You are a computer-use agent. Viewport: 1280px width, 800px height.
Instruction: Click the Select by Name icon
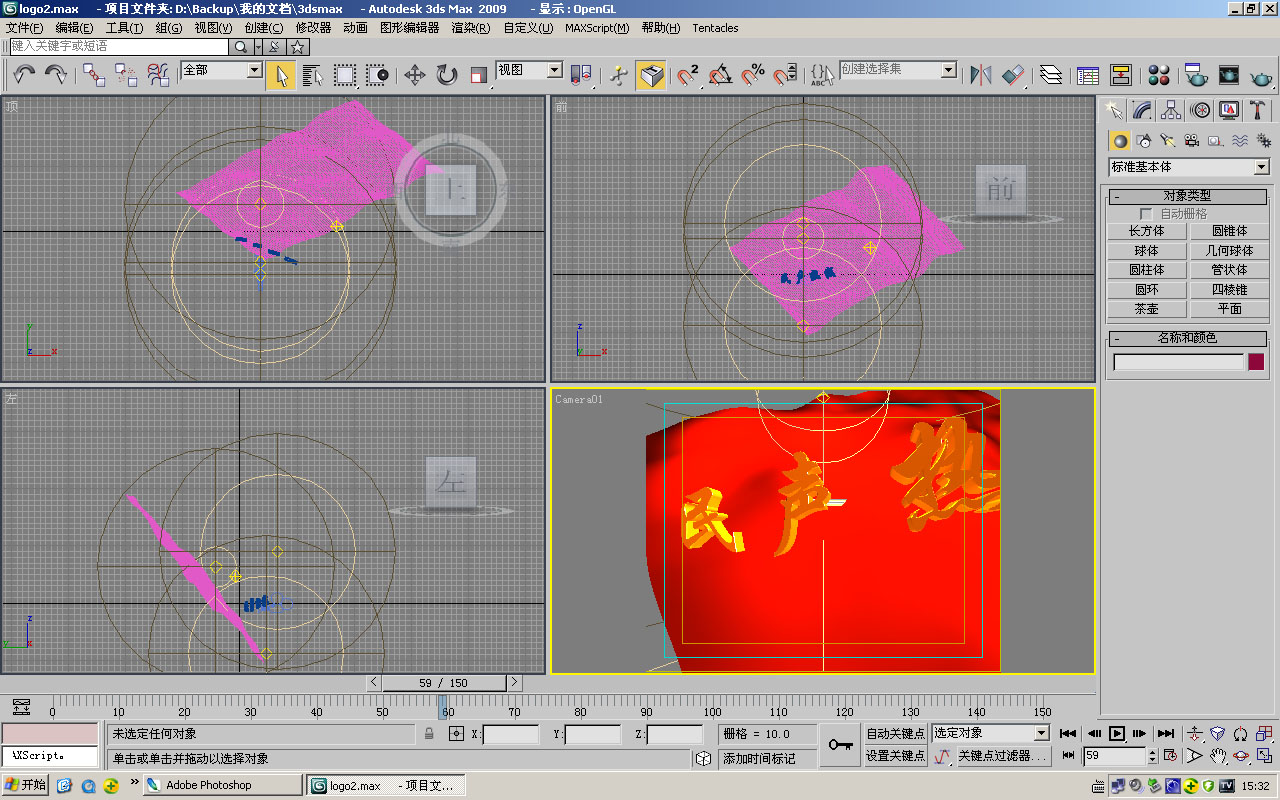(312, 75)
